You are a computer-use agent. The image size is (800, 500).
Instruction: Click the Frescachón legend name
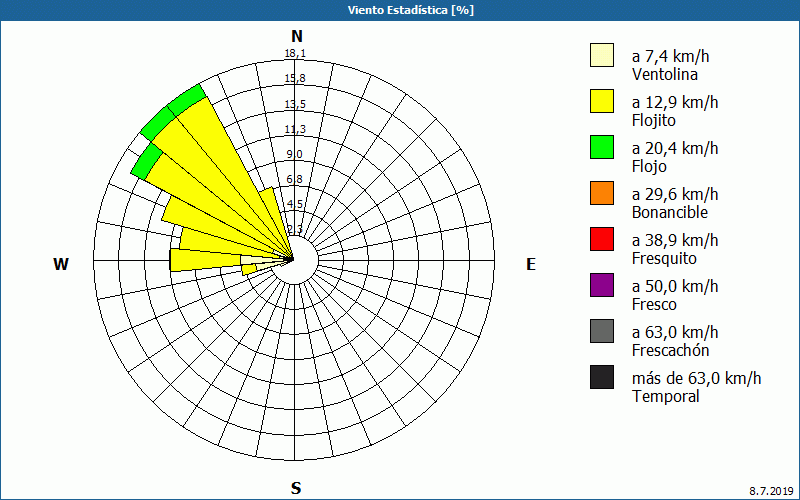point(670,350)
